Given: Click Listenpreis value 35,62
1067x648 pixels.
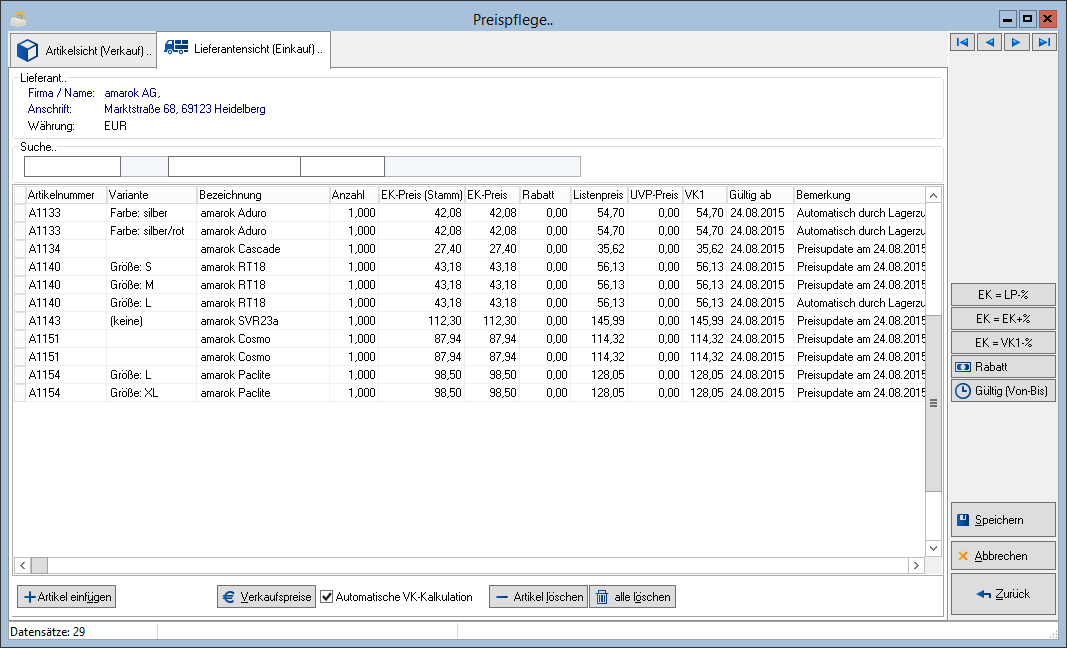Looking at the screenshot, I should [x=599, y=249].
